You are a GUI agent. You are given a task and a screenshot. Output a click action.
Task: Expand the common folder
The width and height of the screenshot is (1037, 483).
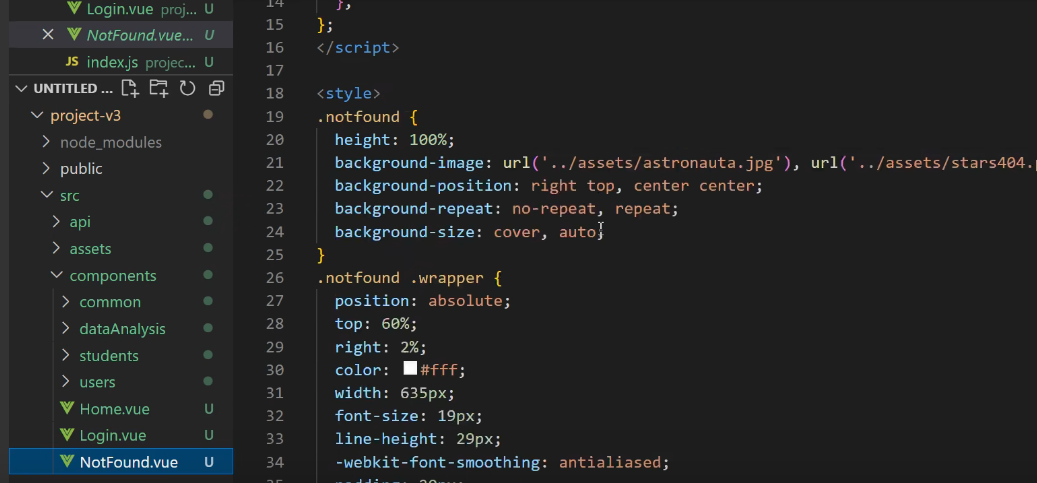[65, 302]
